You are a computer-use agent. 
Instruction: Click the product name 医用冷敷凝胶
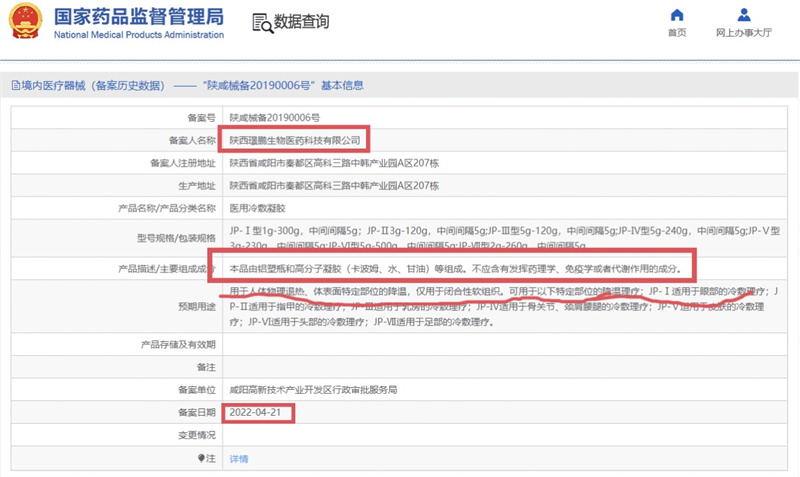pos(258,209)
